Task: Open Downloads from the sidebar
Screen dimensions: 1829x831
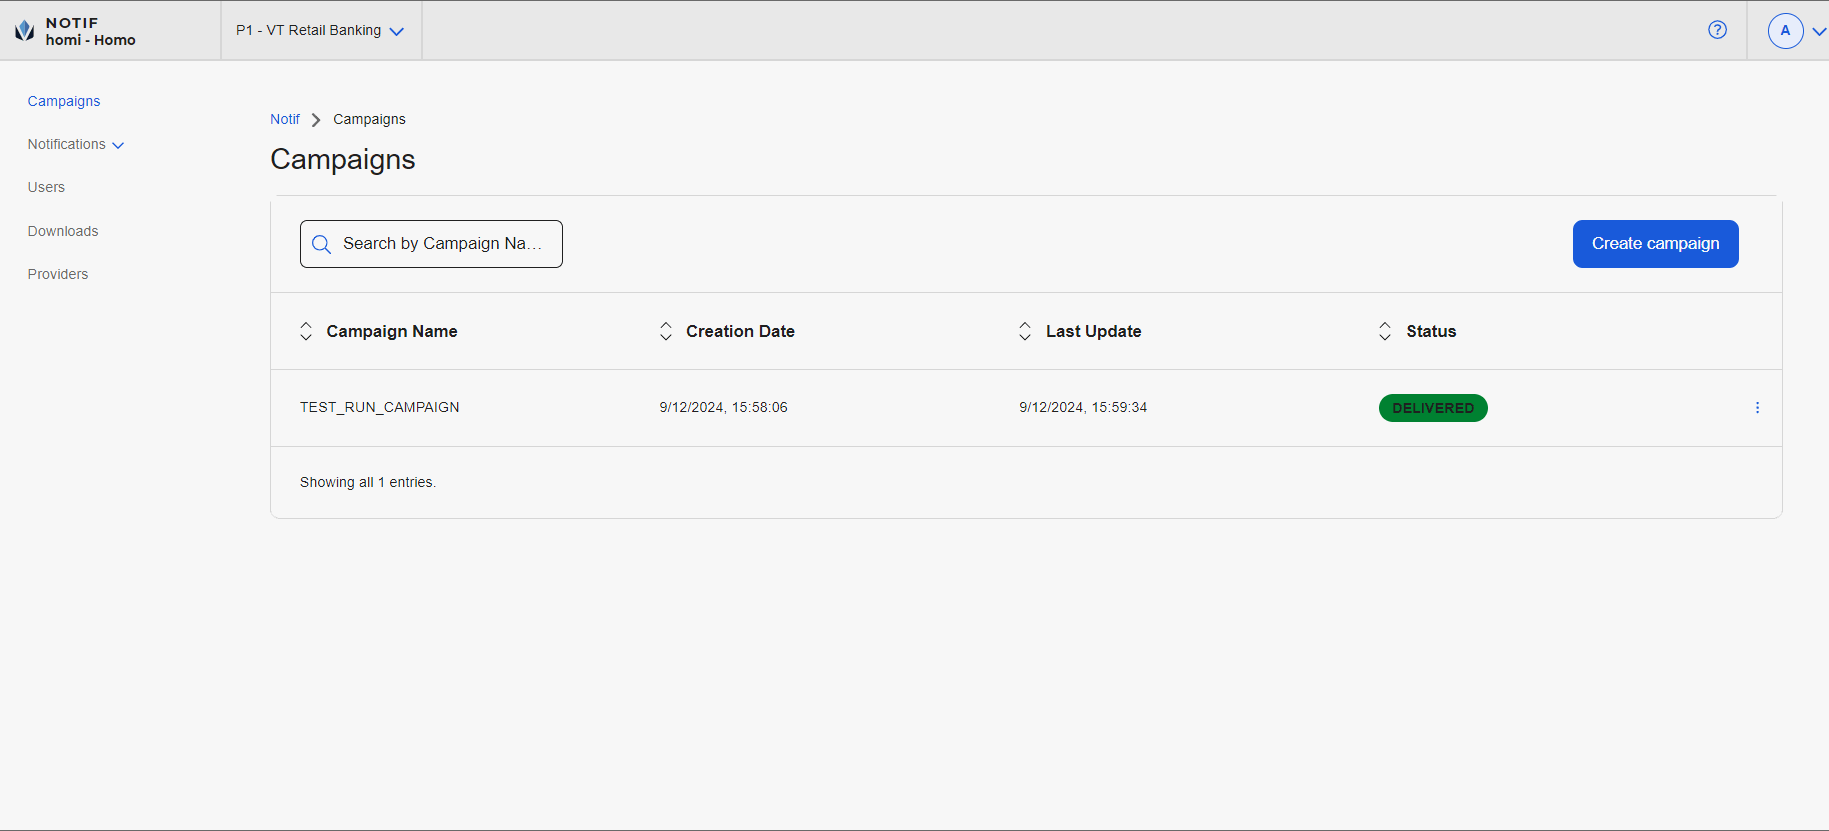Action: [63, 231]
